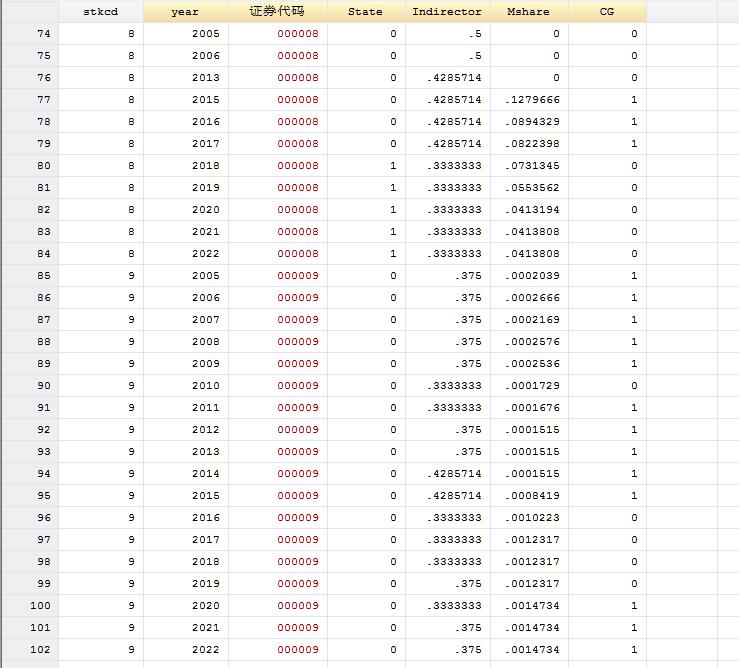The image size is (739, 668).
Task: Select the stkcd column header
Action: click(x=101, y=11)
